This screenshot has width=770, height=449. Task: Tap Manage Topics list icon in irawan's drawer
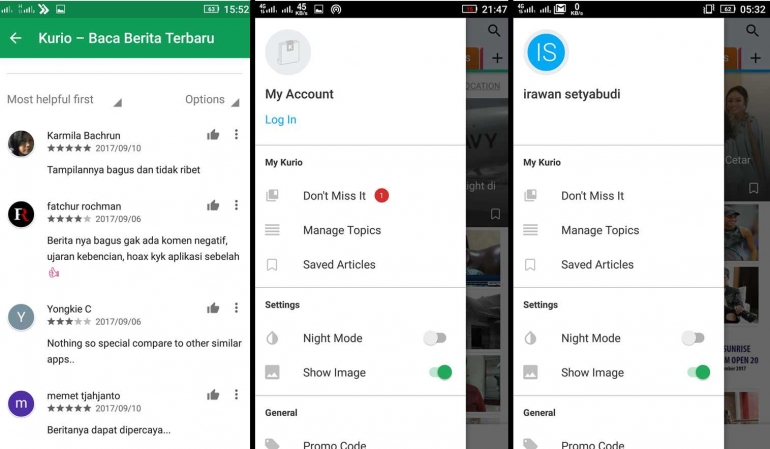pyautogui.click(x=530, y=230)
